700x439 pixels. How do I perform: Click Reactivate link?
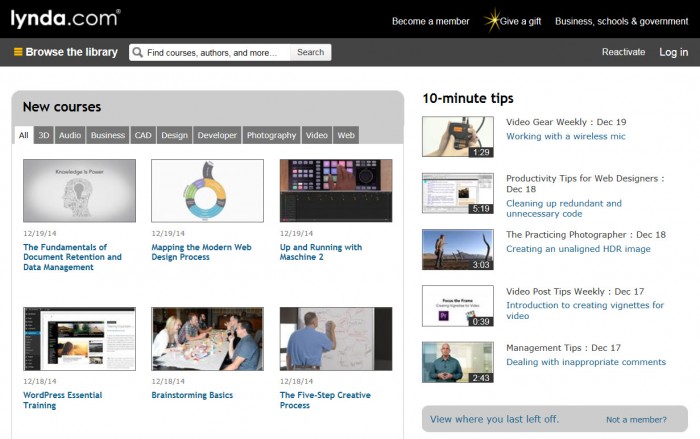point(623,52)
